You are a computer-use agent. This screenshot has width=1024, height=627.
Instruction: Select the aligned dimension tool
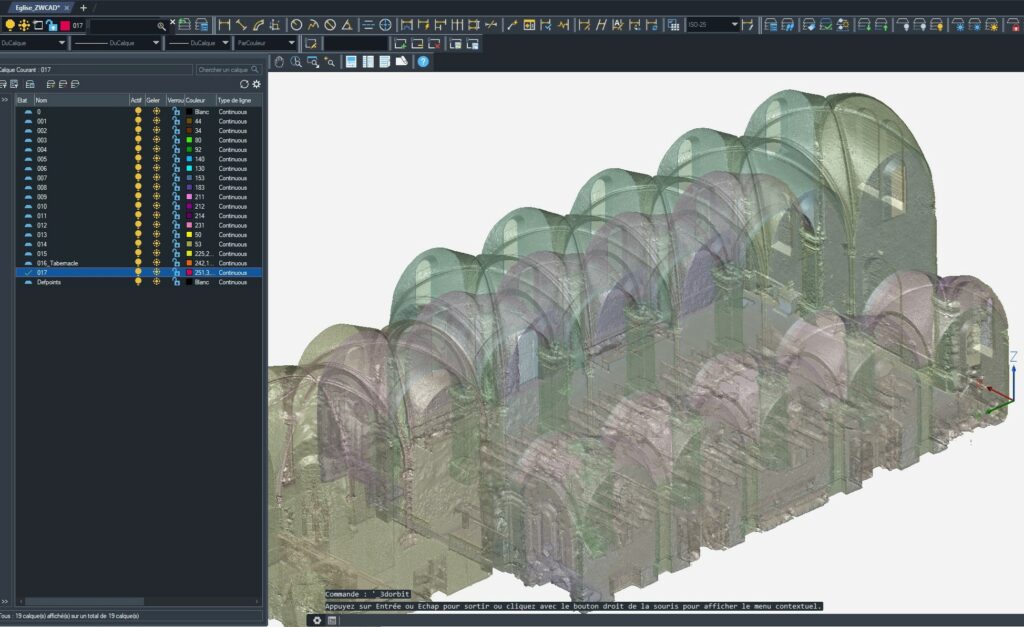(242, 25)
